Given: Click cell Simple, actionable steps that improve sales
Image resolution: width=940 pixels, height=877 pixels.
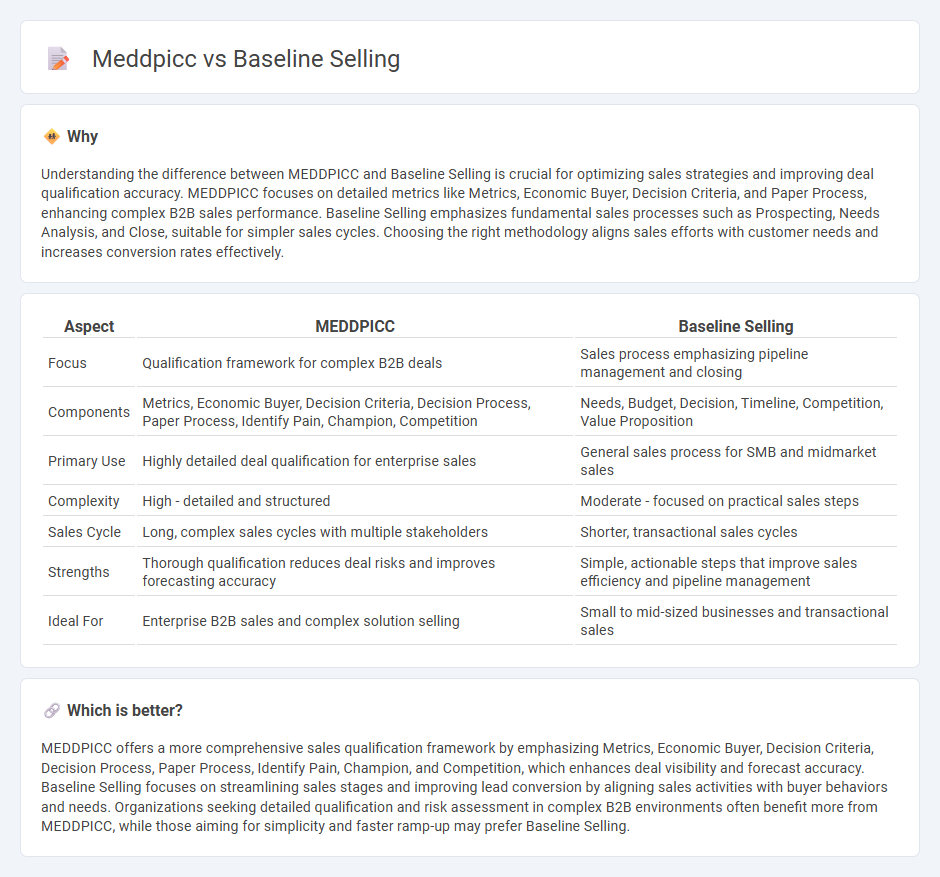Looking at the screenshot, I should point(736,572).
